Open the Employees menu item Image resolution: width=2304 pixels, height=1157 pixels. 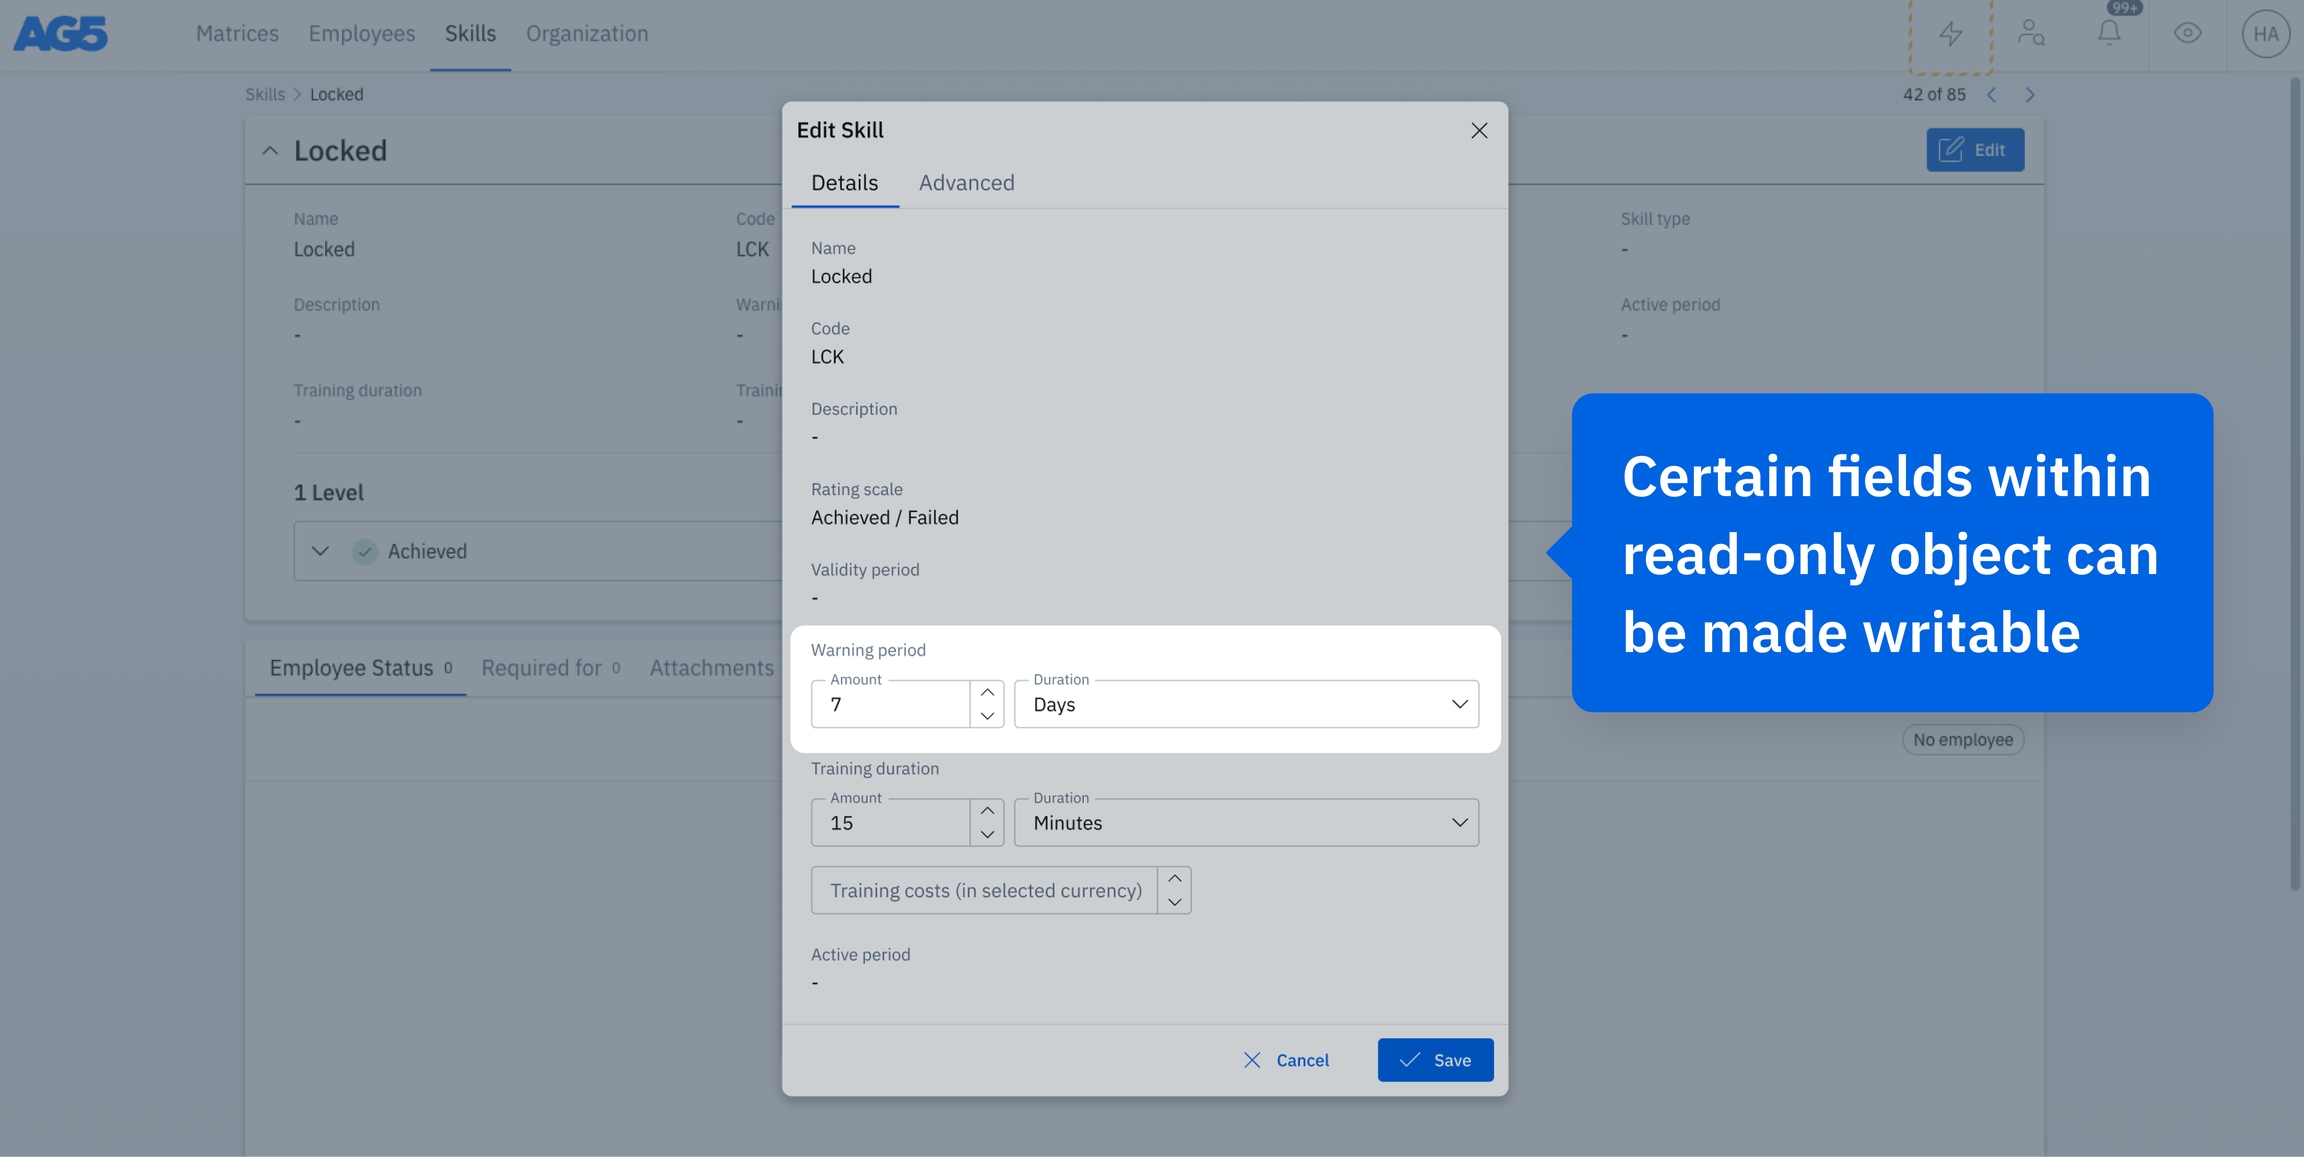click(361, 34)
